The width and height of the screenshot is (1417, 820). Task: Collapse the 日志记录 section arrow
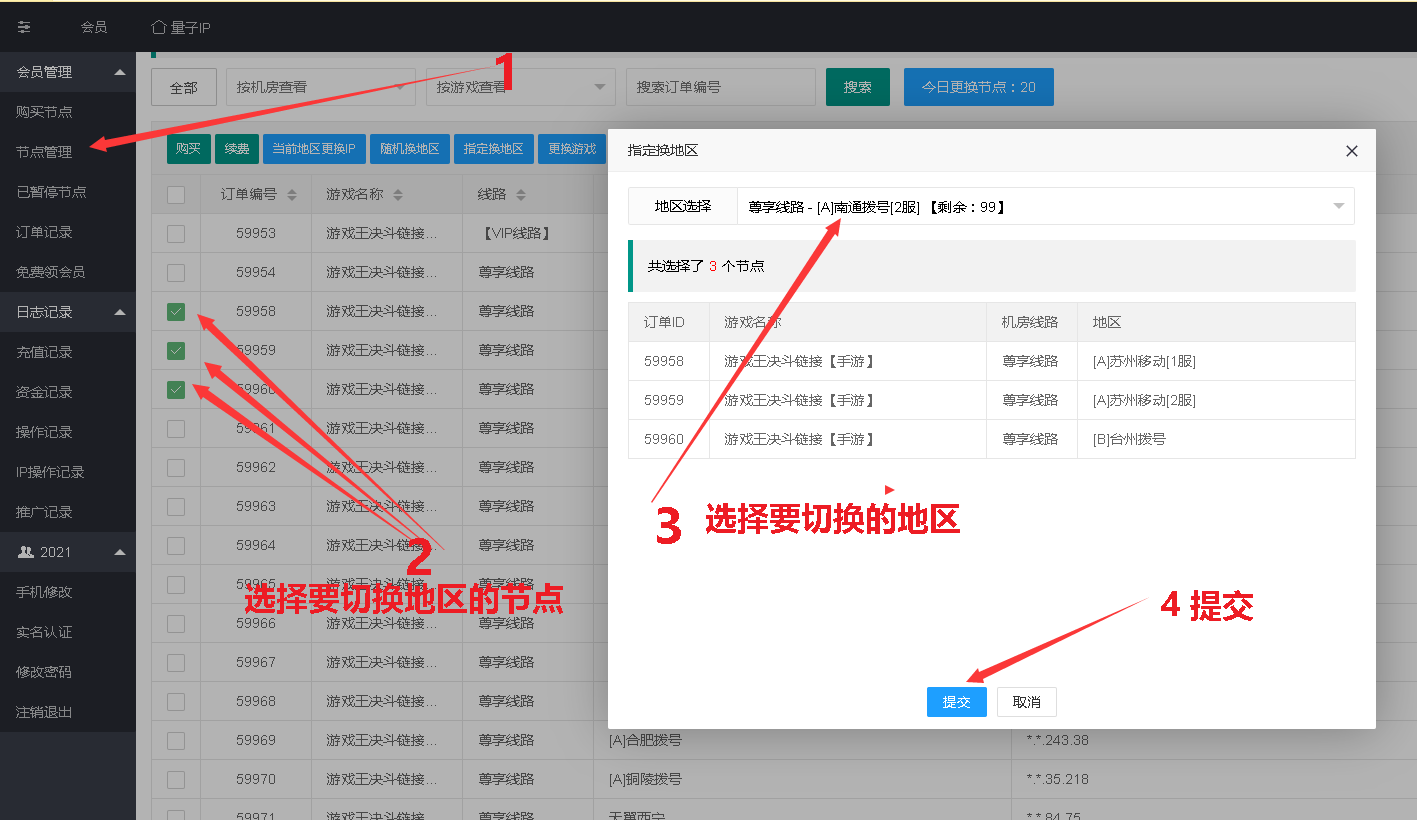point(120,312)
